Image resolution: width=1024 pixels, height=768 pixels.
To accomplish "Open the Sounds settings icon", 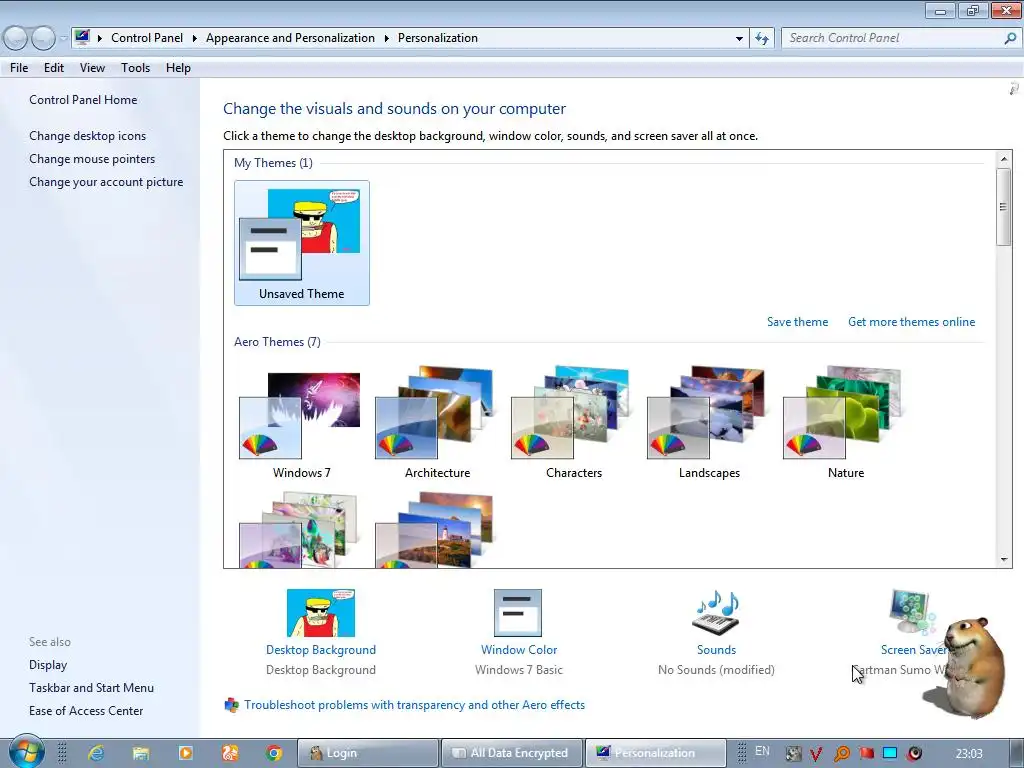I will coord(716,613).
